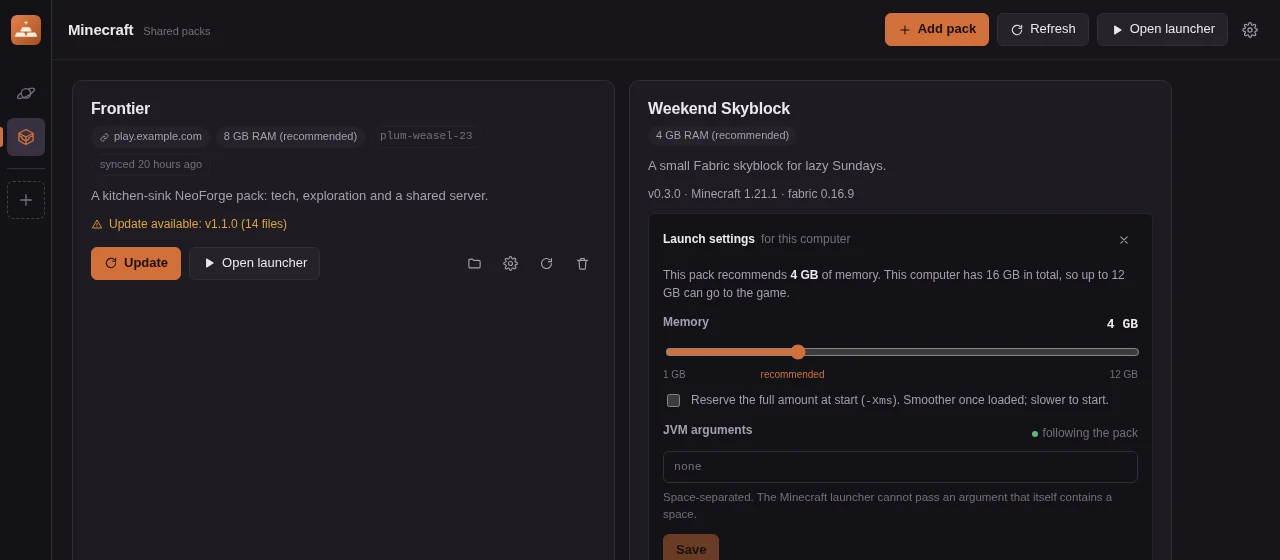Open the gear settings icon in header
Screen dimensions: 1280x560
click(1250, 30)
